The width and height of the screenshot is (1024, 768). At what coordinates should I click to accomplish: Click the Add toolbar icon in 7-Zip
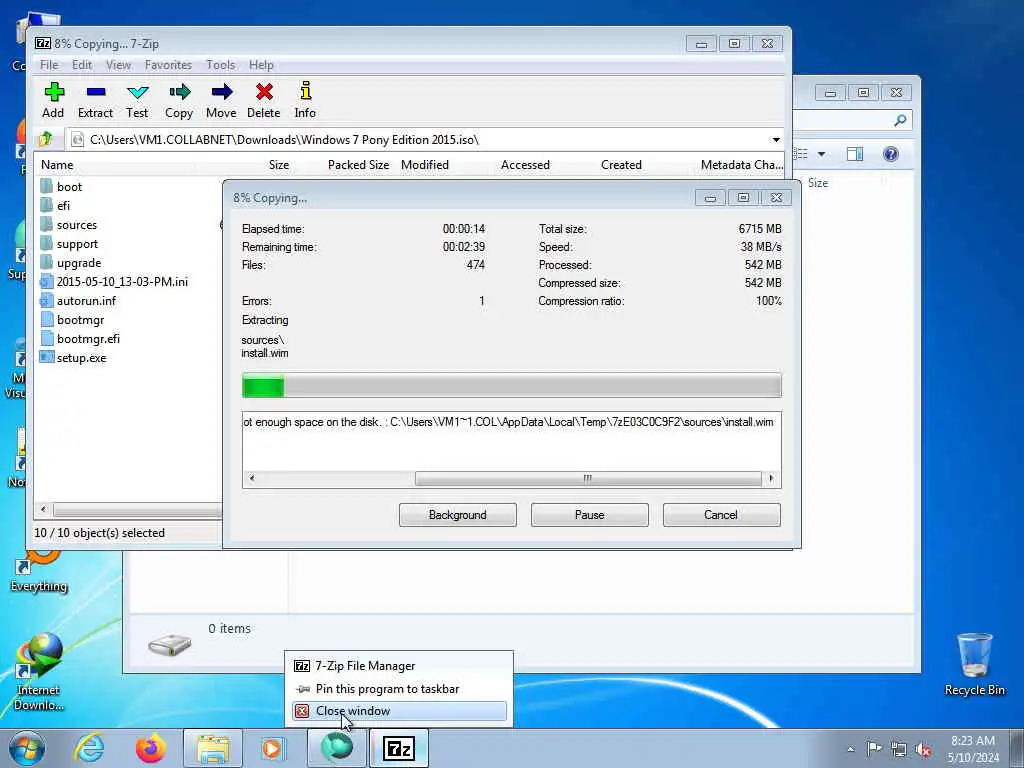click(54, 100)
